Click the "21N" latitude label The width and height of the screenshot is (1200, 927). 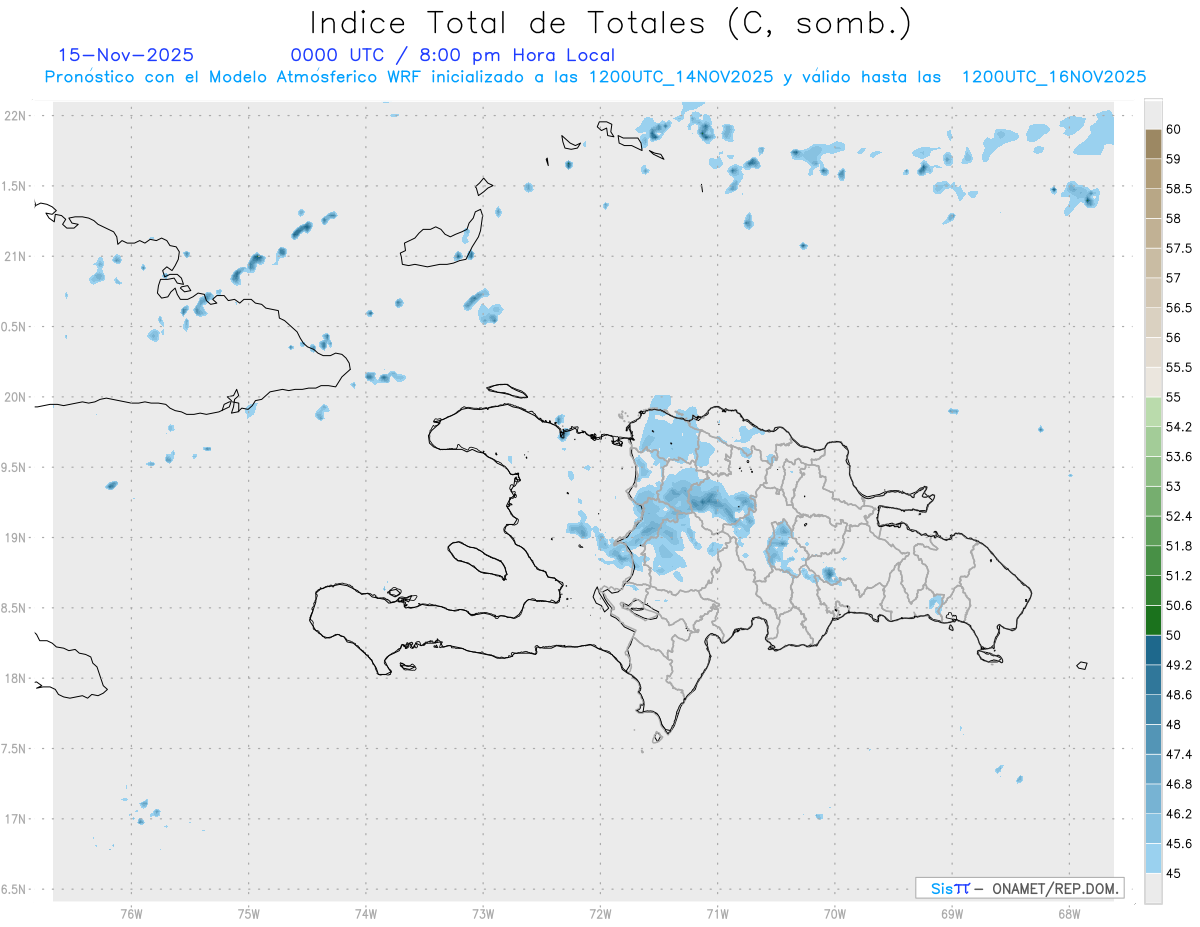point(16,256)
